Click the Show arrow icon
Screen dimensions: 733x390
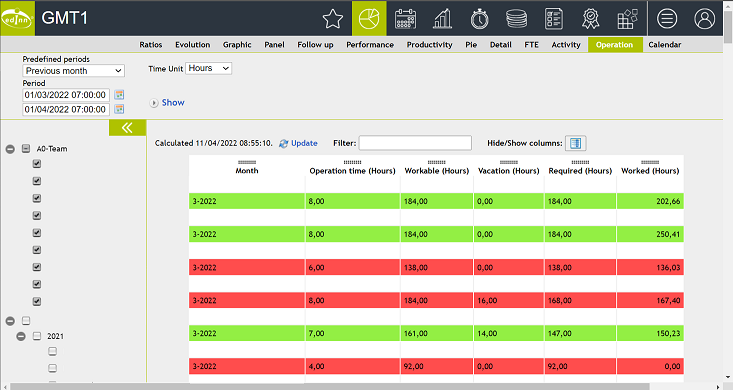click(154, 103)
